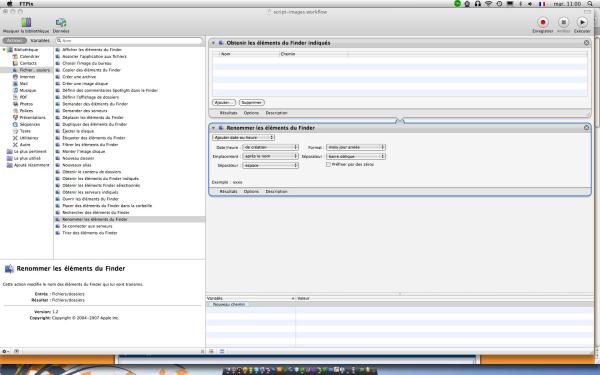The image size is (600, 375).
Task: Select the Photos library category icon
Action: pyautogui.click(x=16, y=104)
